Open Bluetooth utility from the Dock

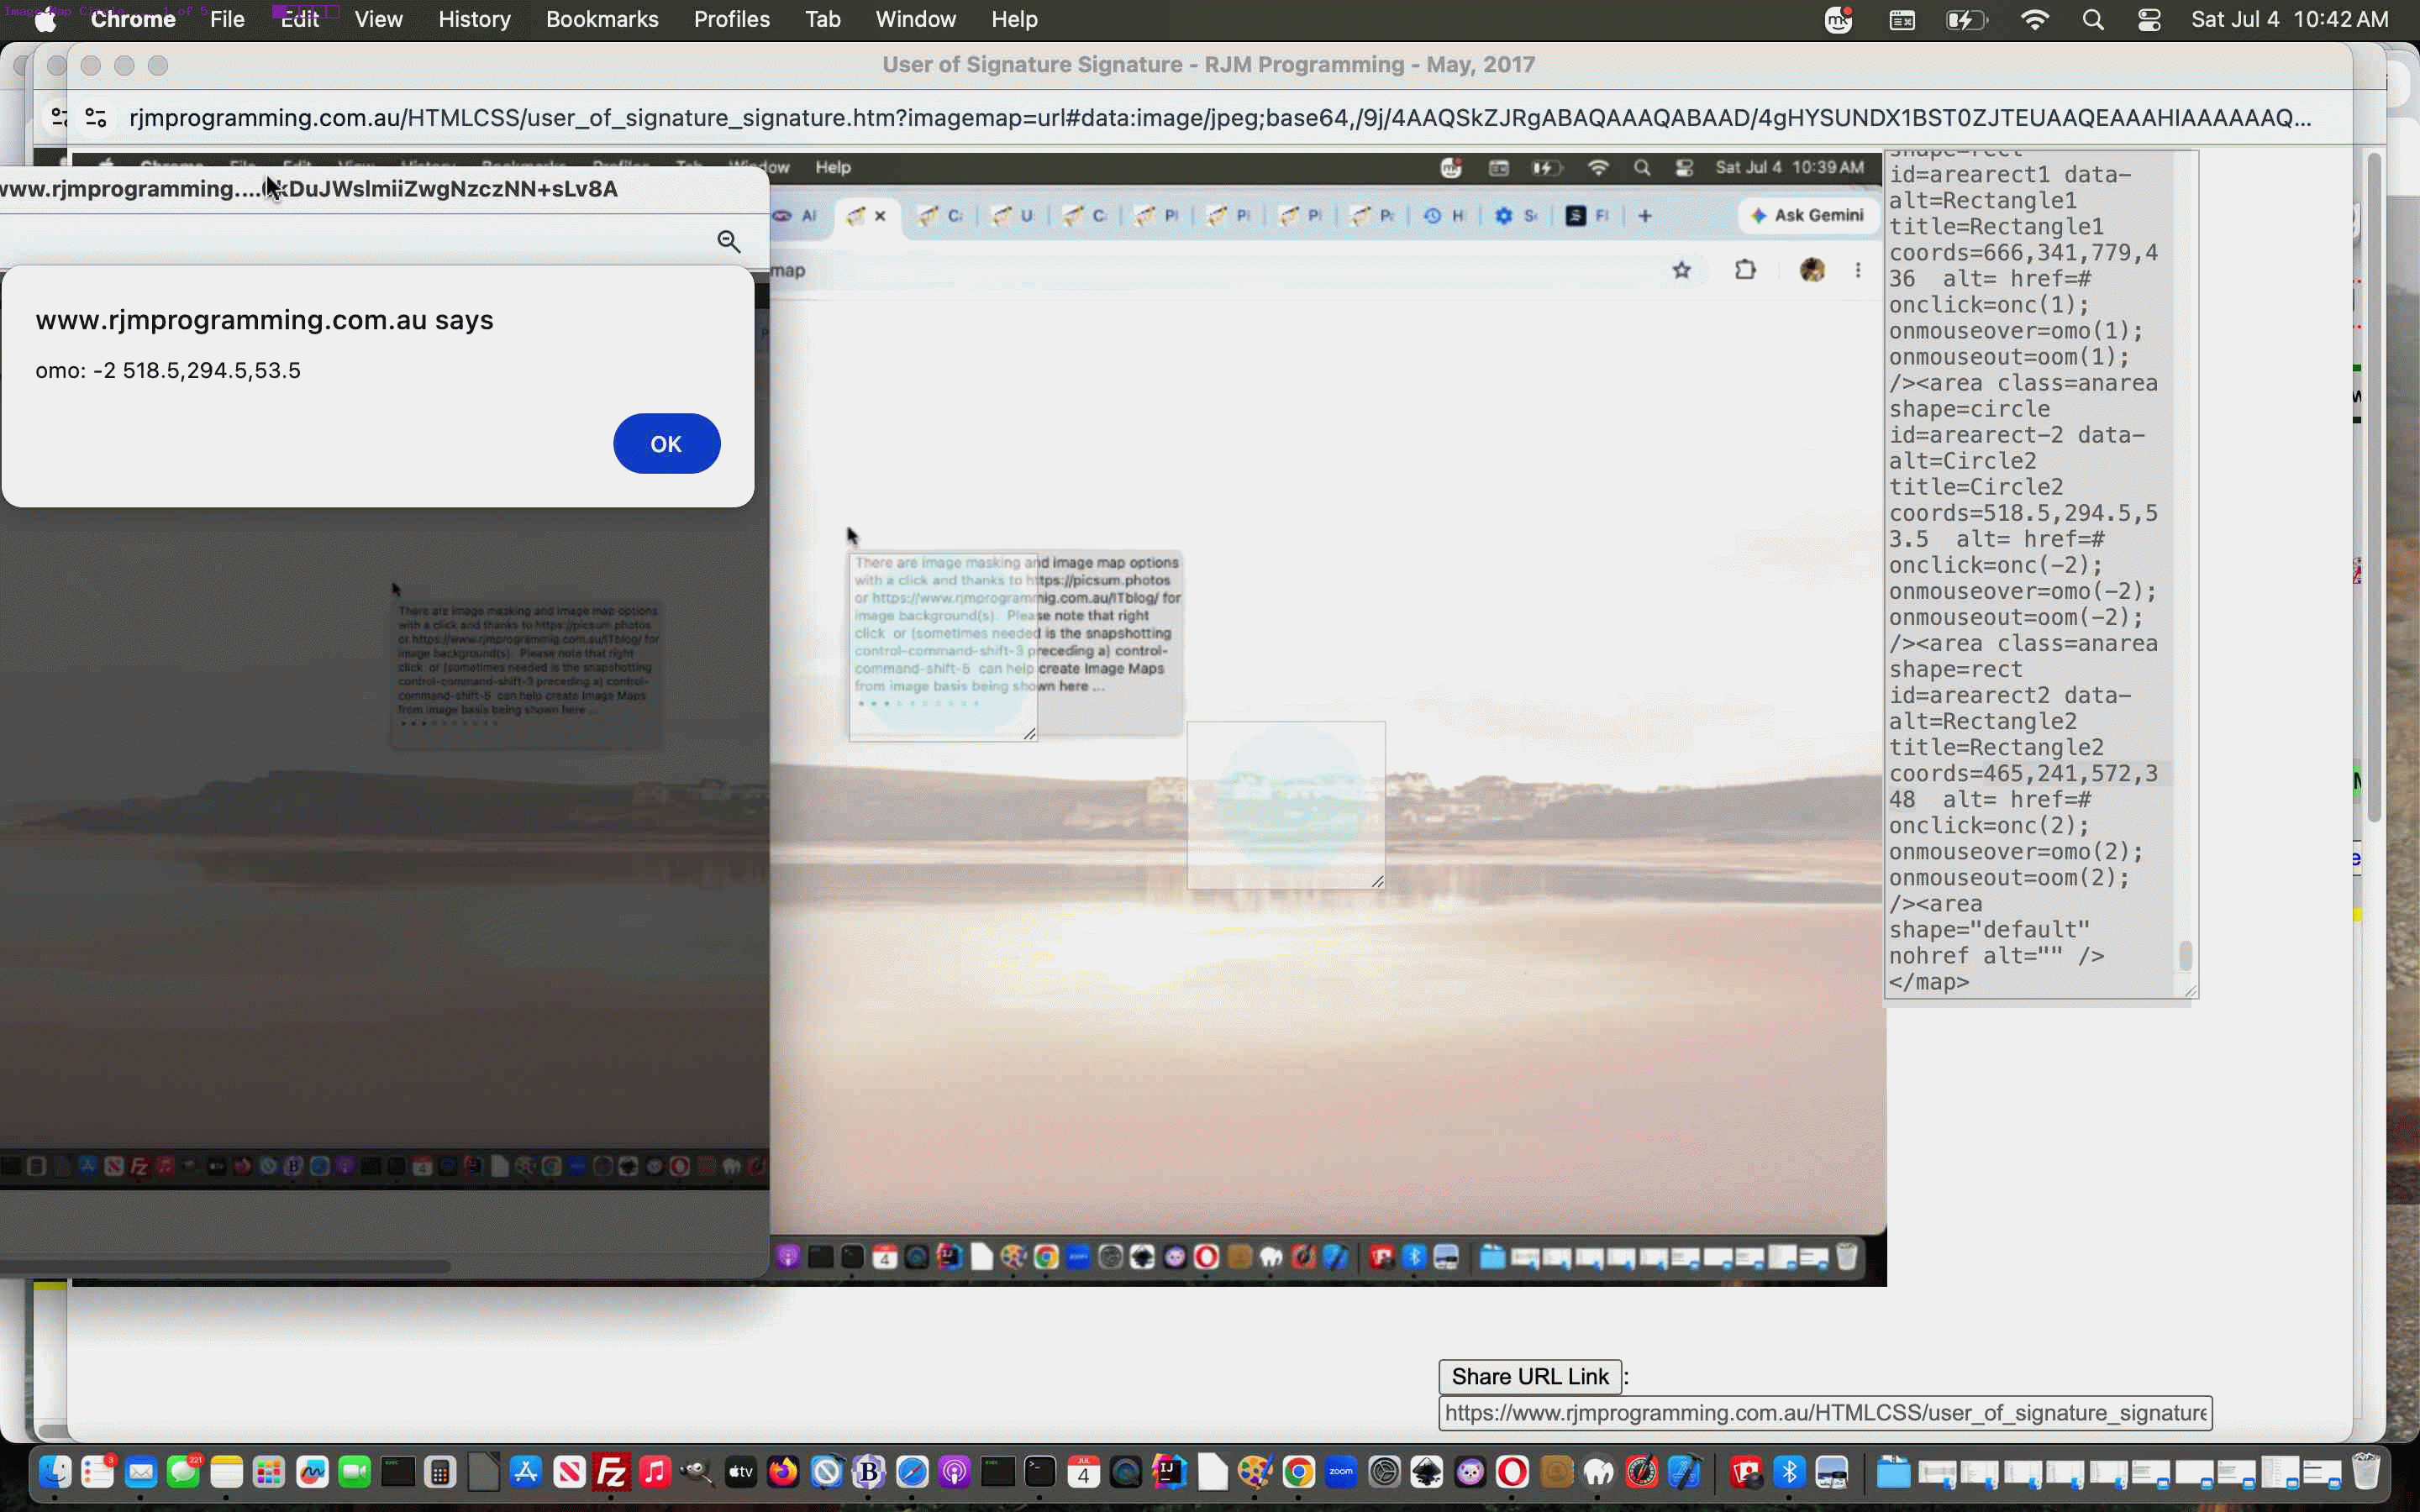pos(1789,1472)
